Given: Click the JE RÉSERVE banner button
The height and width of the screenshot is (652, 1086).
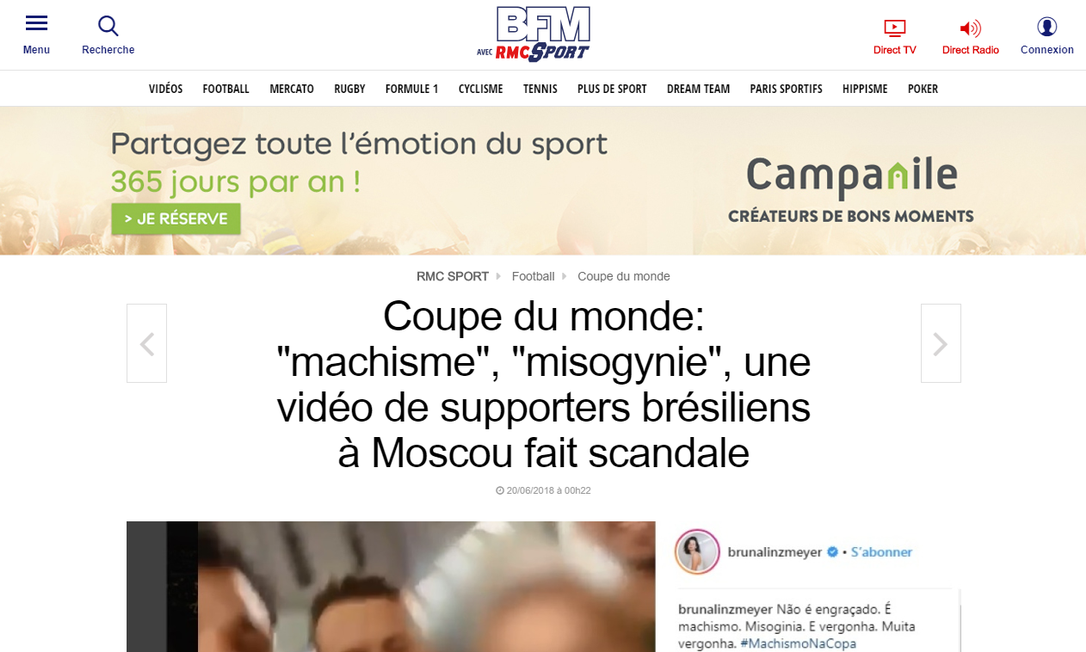Looking at the screenshot, I should 176,219.
